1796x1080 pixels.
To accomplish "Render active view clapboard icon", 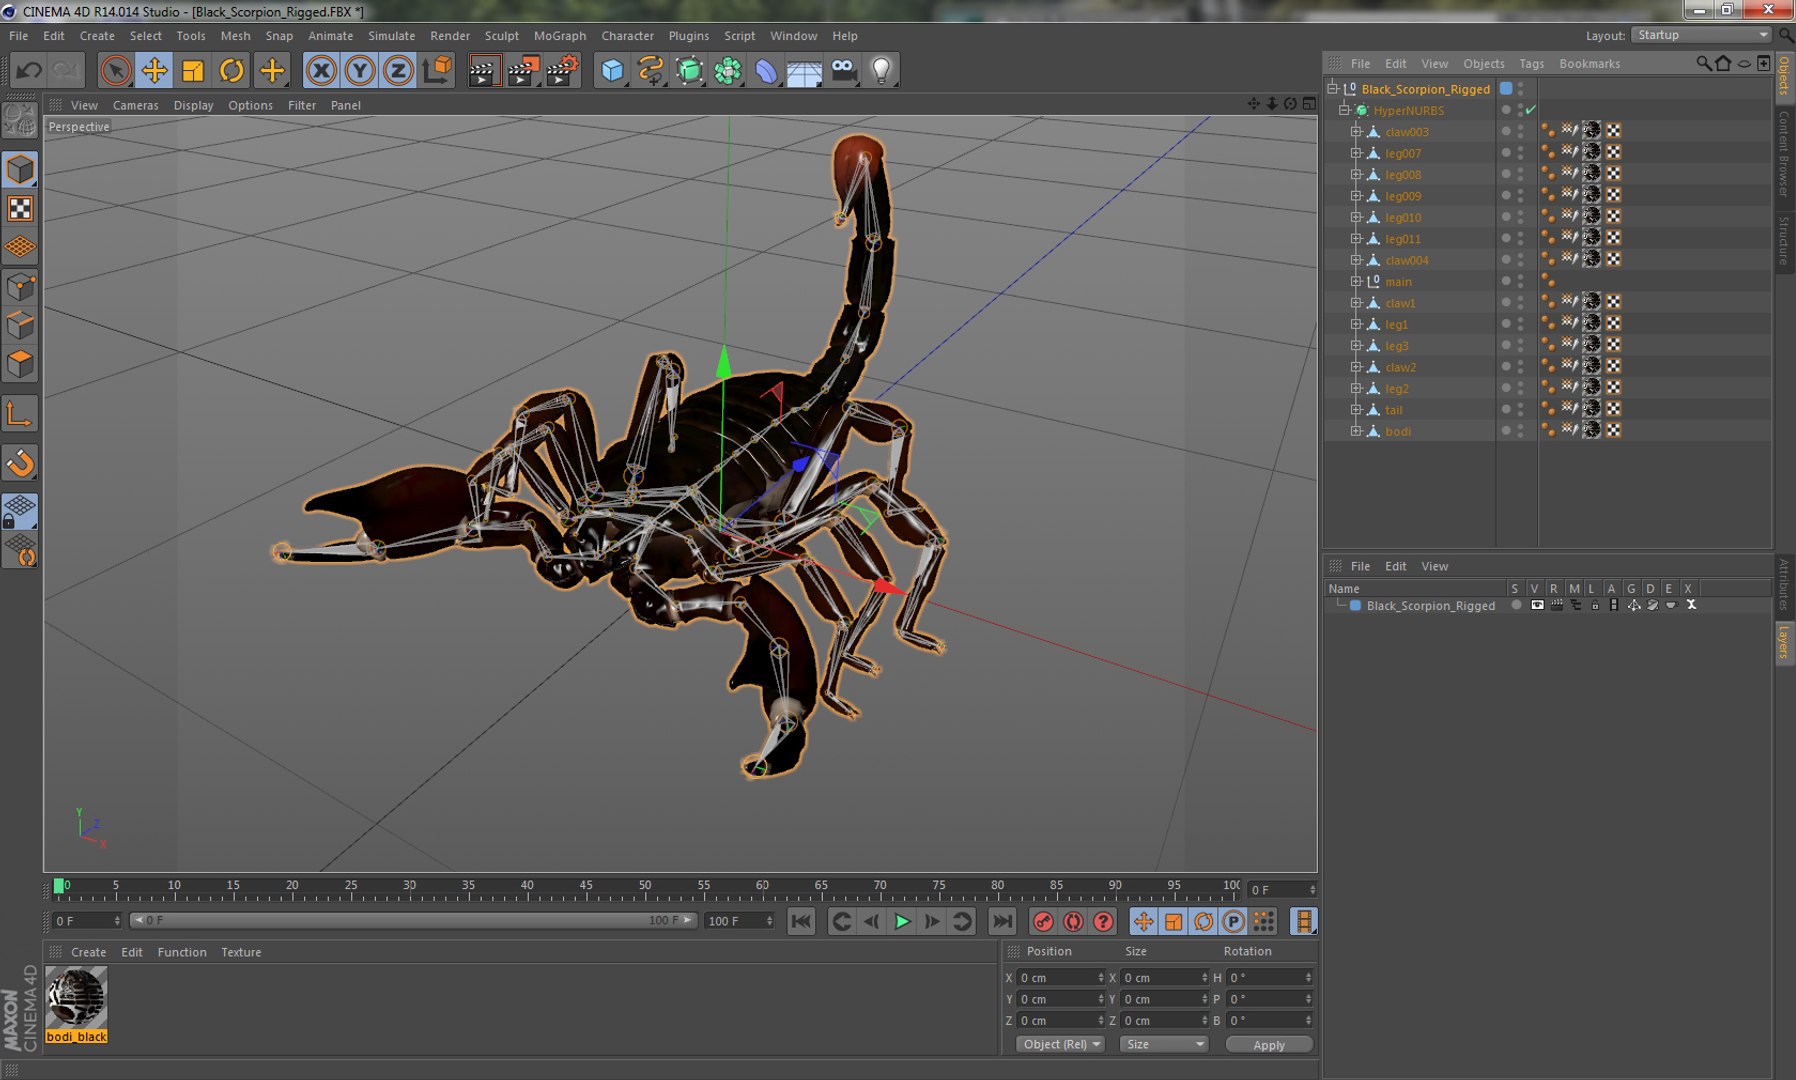I will (x=483, y=70).
